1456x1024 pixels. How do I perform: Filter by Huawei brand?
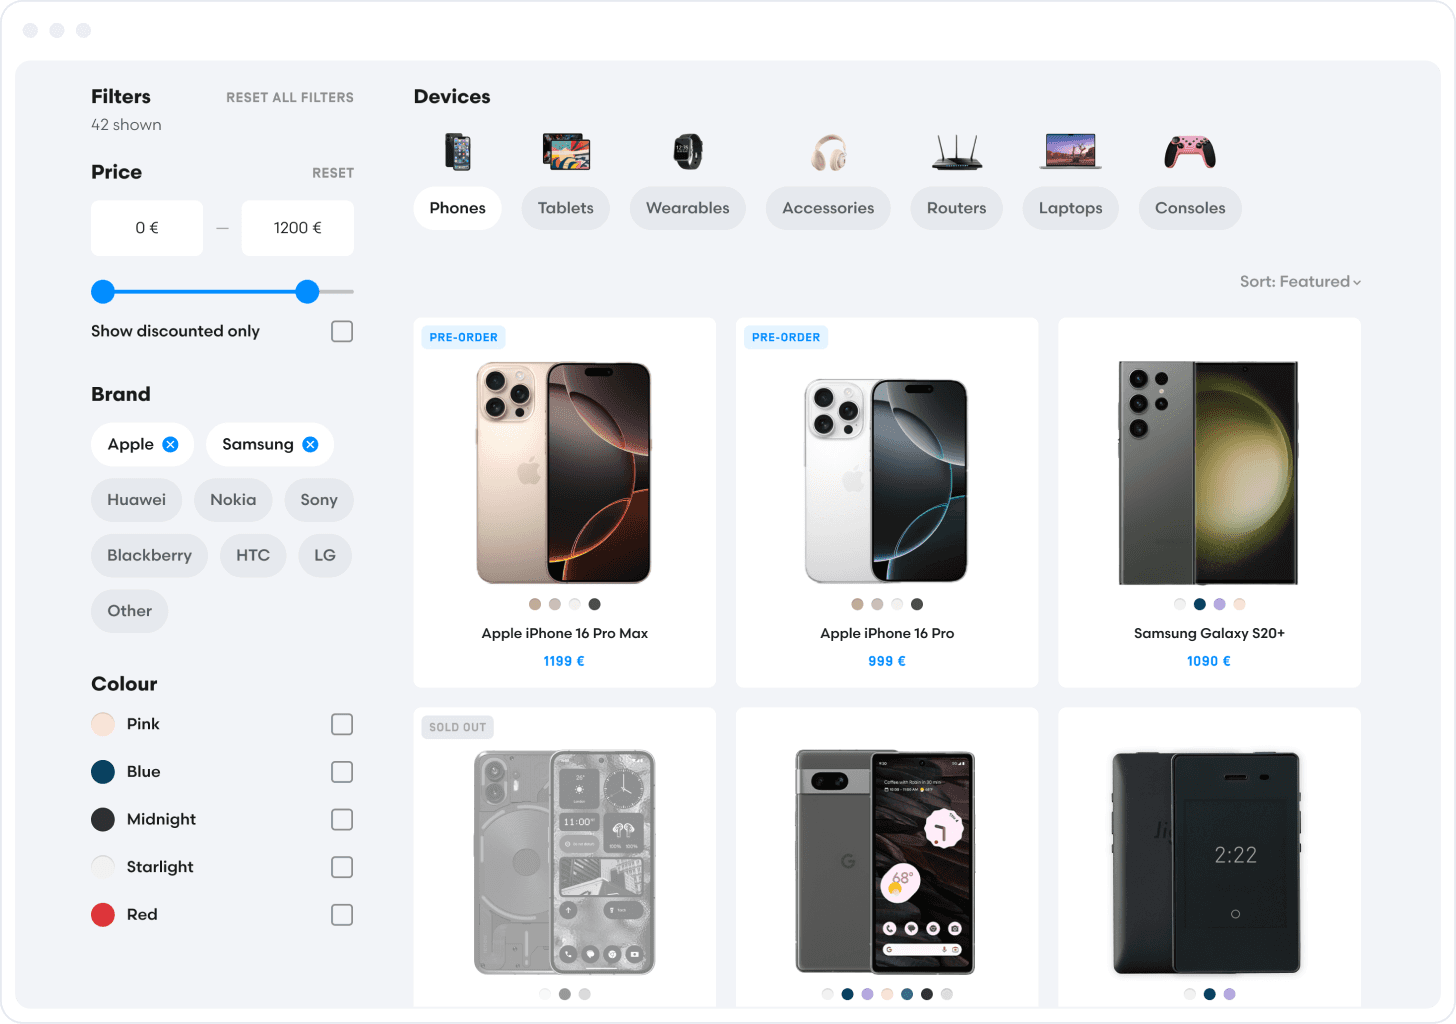137,500
